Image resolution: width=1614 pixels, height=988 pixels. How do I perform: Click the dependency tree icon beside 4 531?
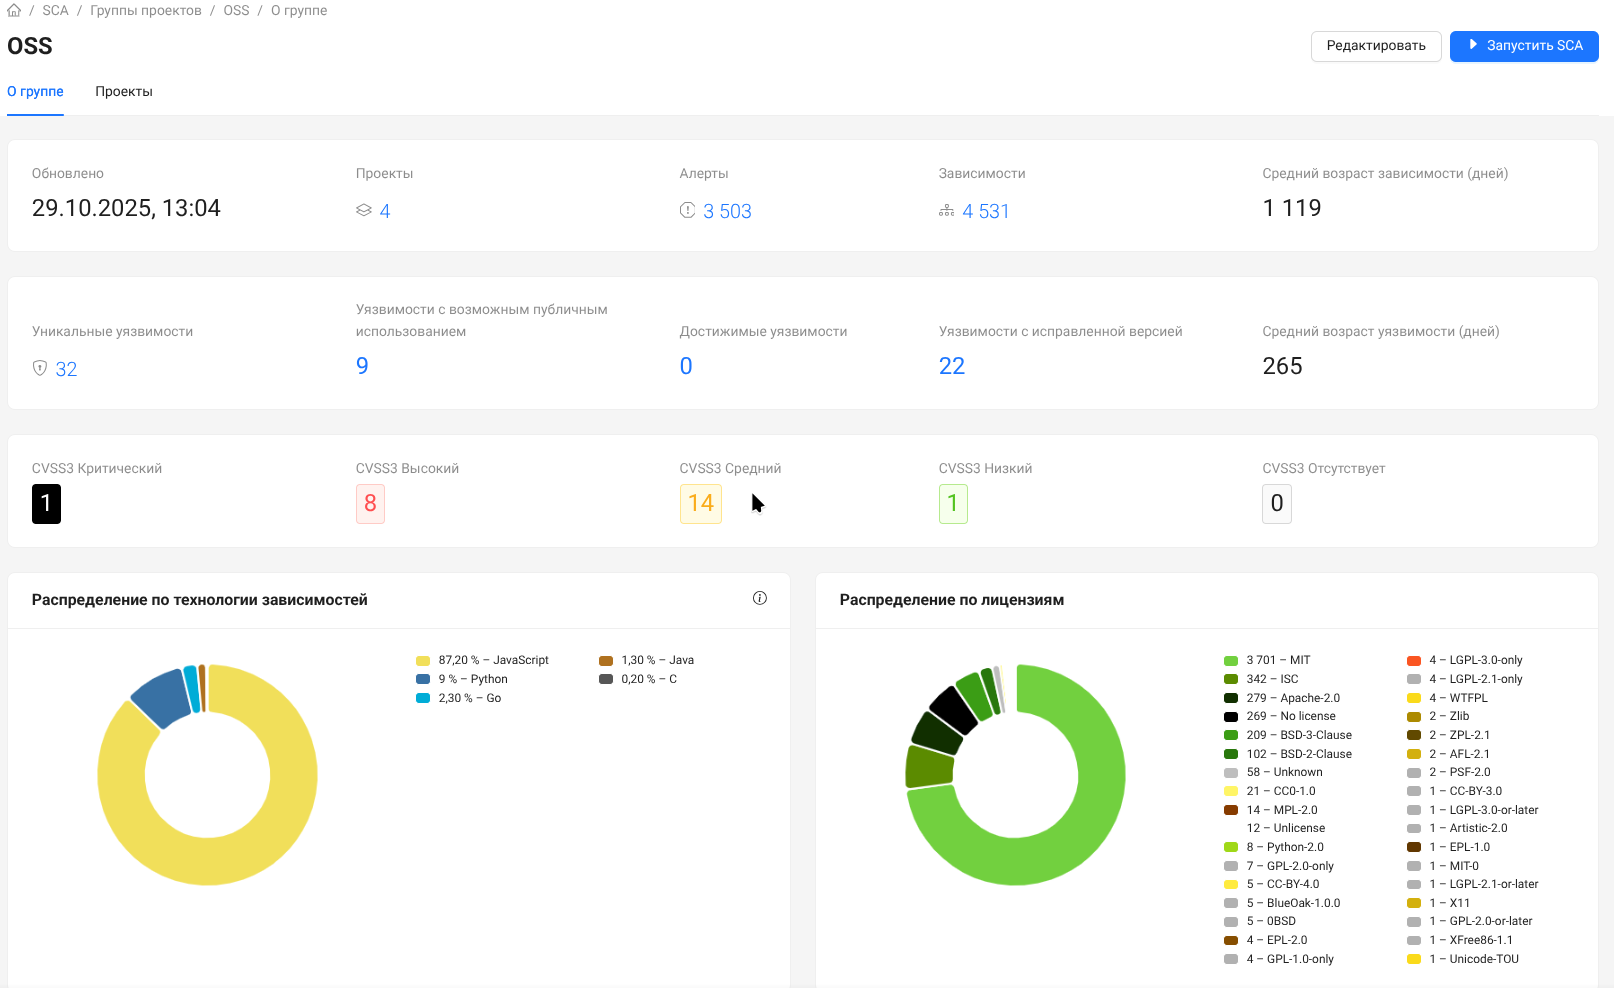(x=946, y=211)
